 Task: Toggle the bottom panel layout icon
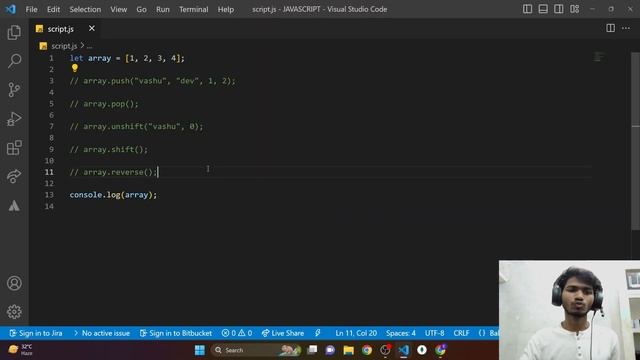coord(543,9)
